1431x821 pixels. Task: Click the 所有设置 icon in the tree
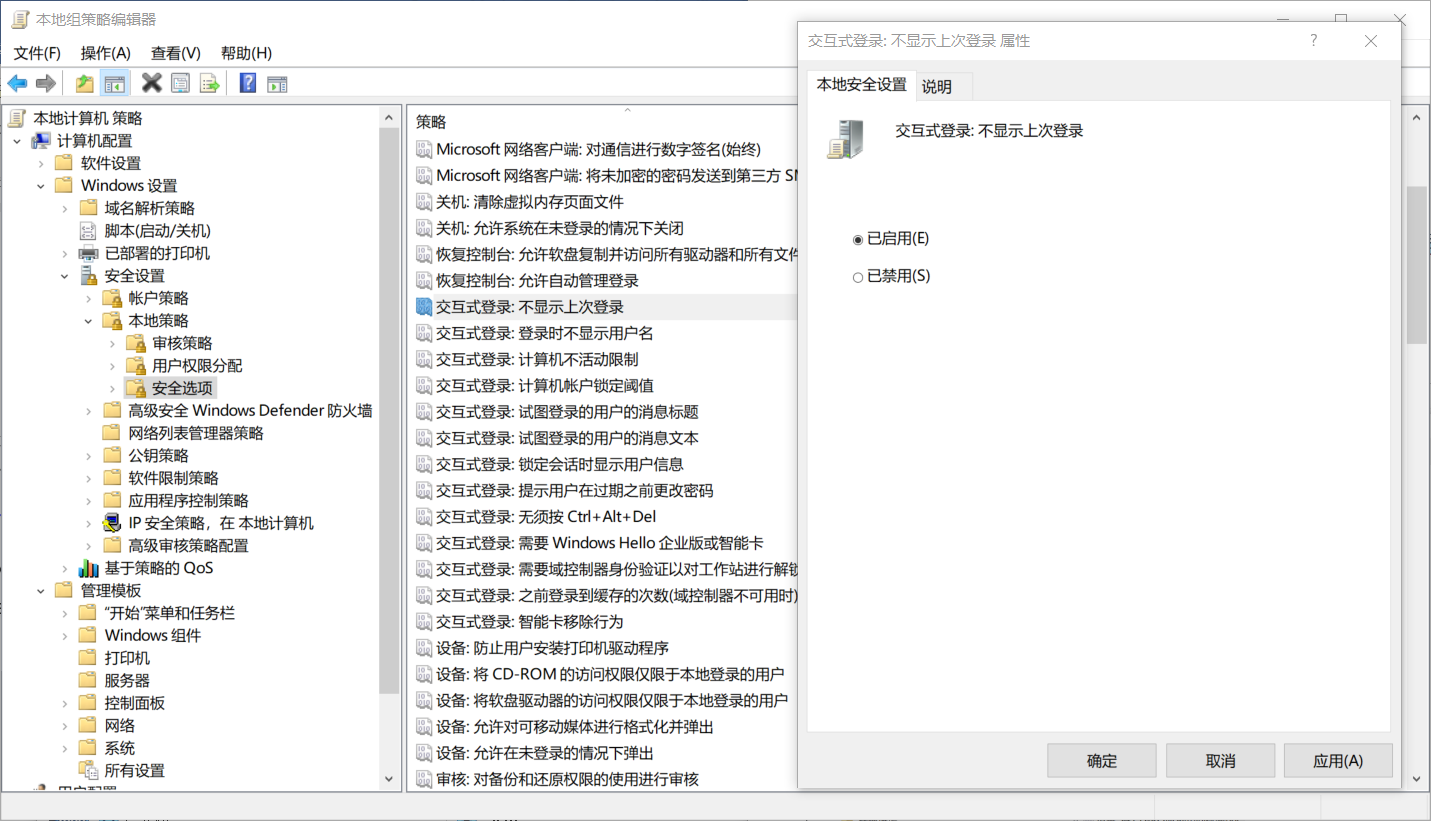coord(90,770)
